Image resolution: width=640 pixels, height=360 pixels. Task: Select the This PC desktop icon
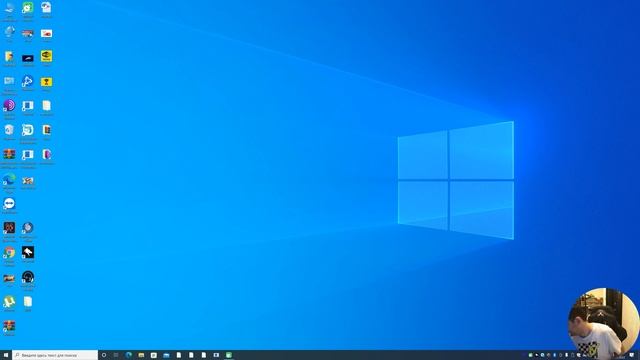click(9, 8)
